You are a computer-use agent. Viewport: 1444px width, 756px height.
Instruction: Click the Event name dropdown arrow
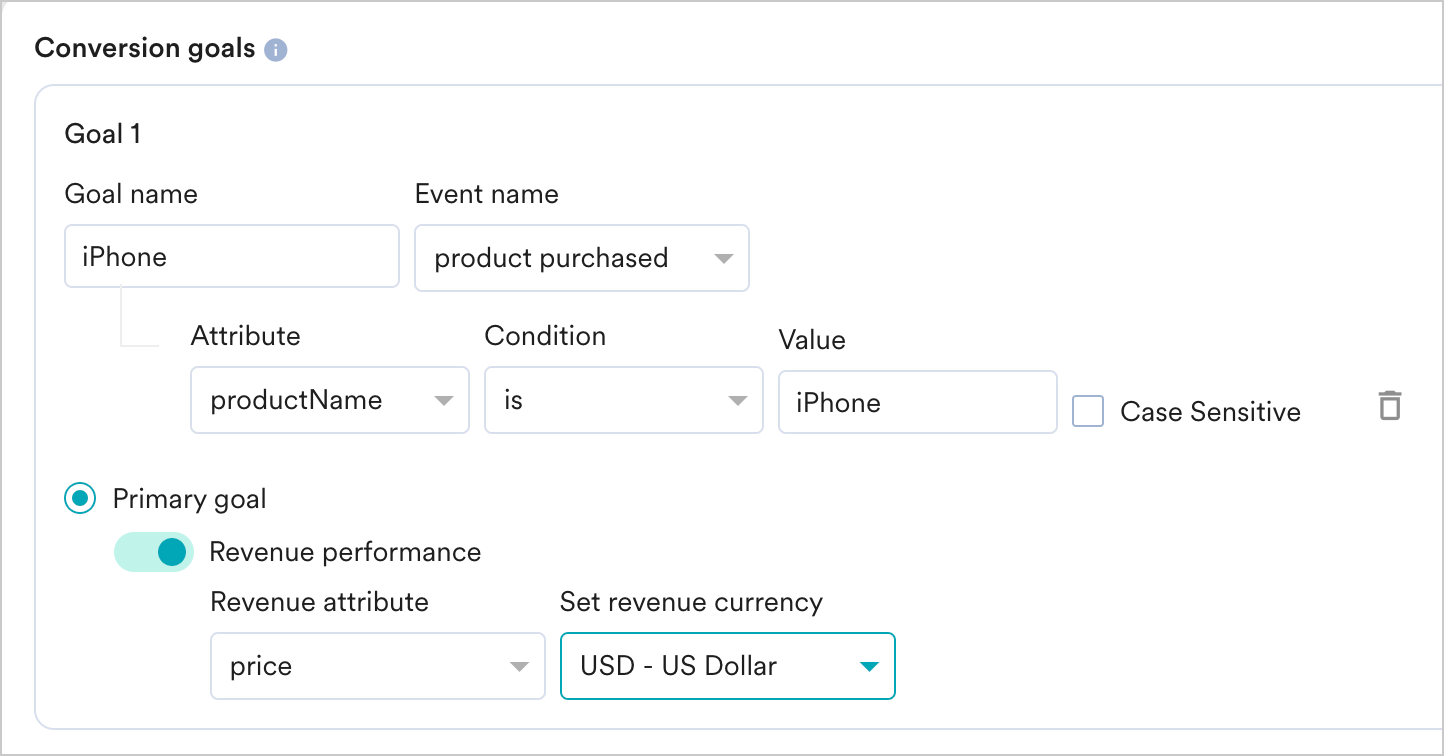pyautogui.click(x=724, y=259)
